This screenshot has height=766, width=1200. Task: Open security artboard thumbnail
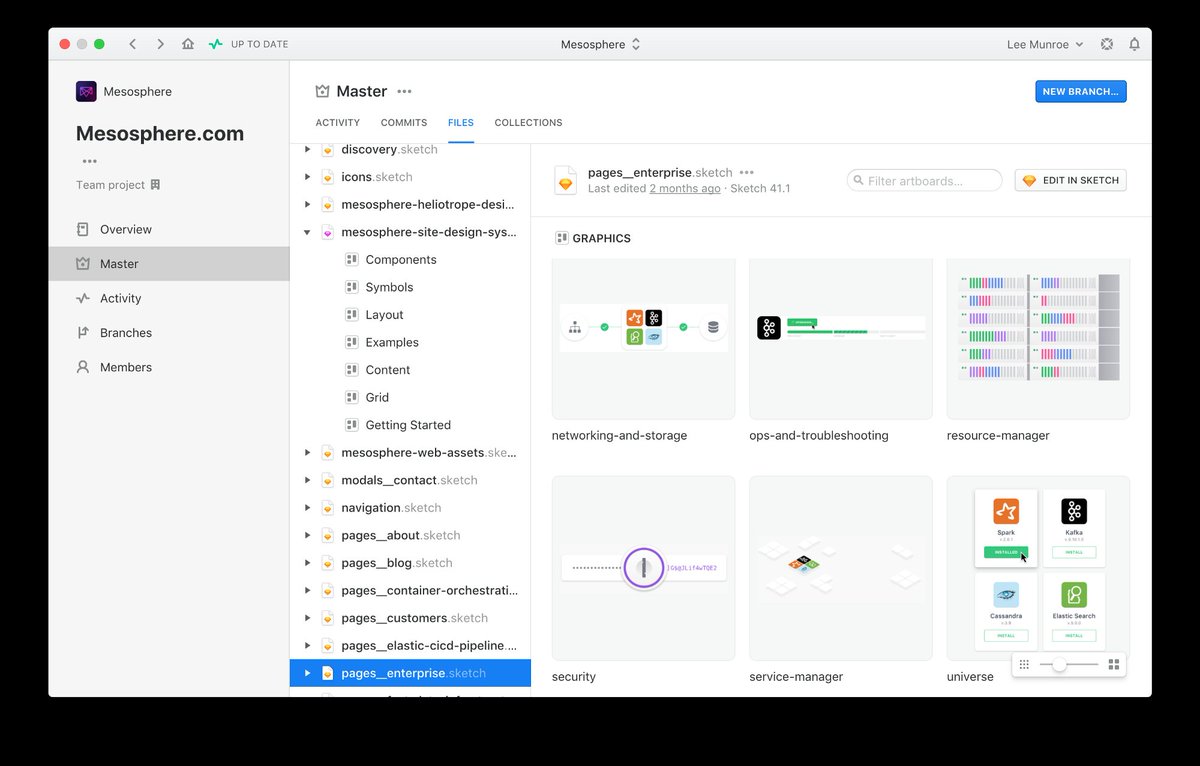643,568
